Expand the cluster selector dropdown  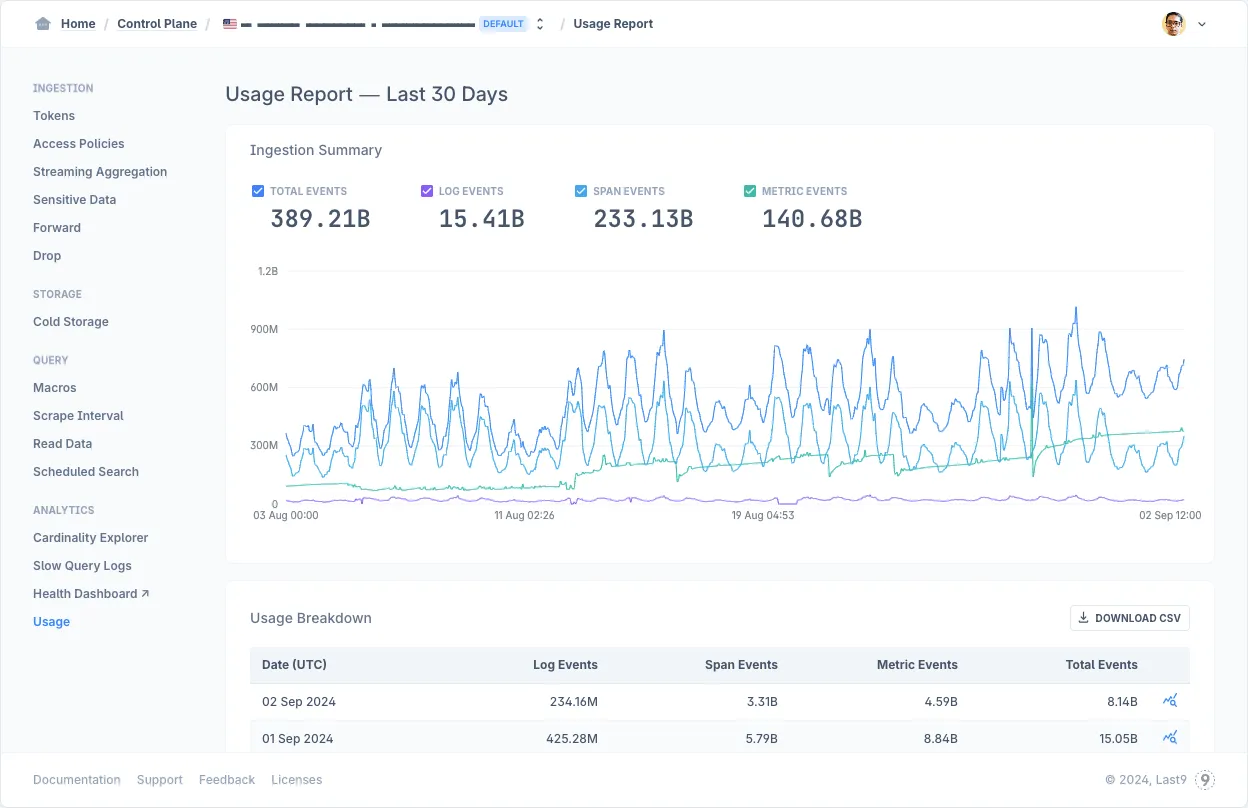[x=540, y=24]
